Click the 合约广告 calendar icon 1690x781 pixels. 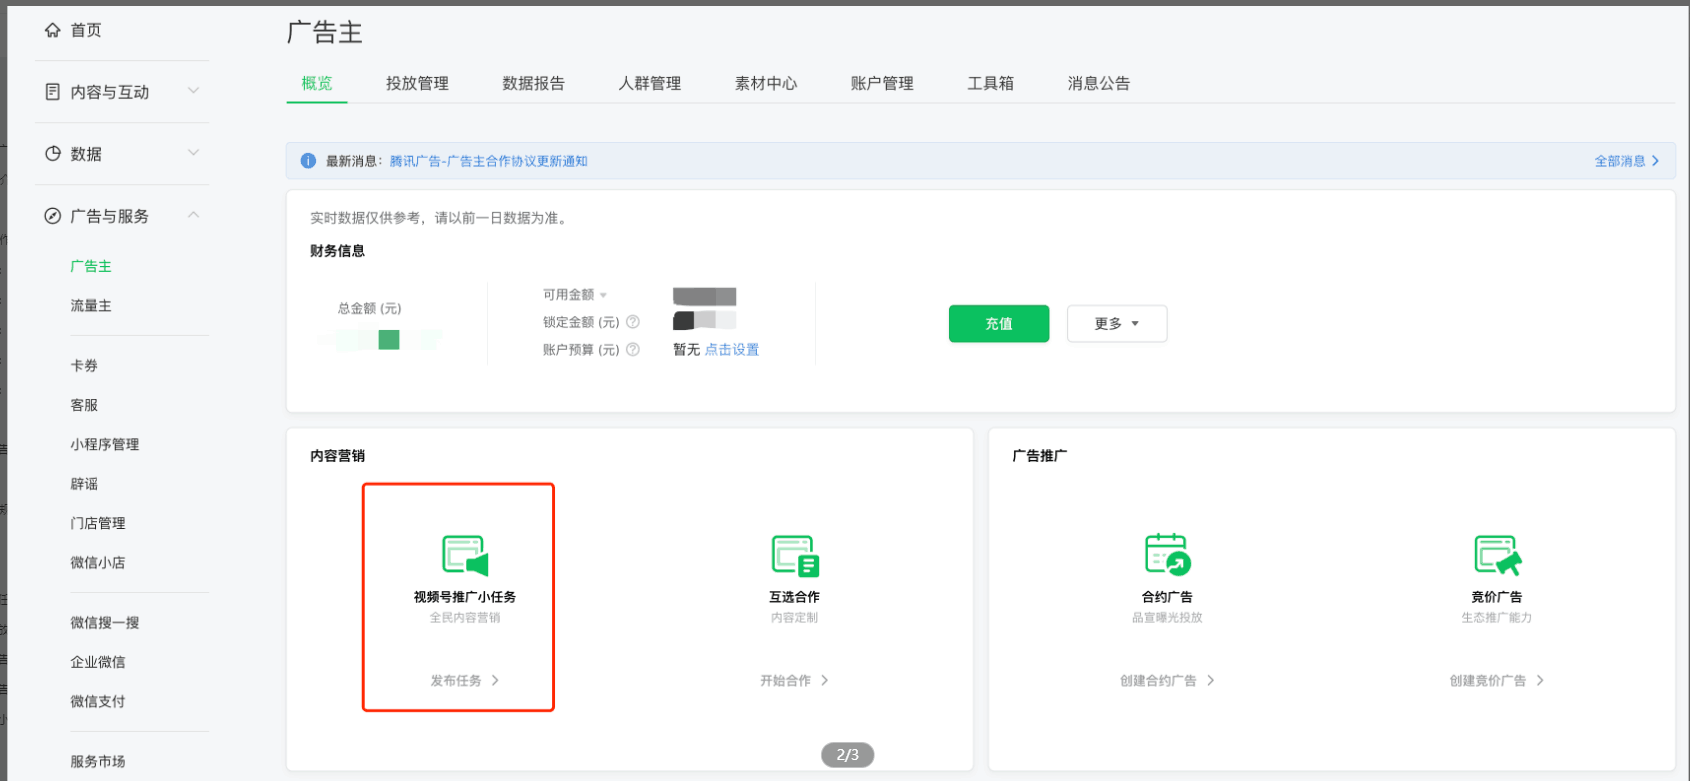point(1167,553)
